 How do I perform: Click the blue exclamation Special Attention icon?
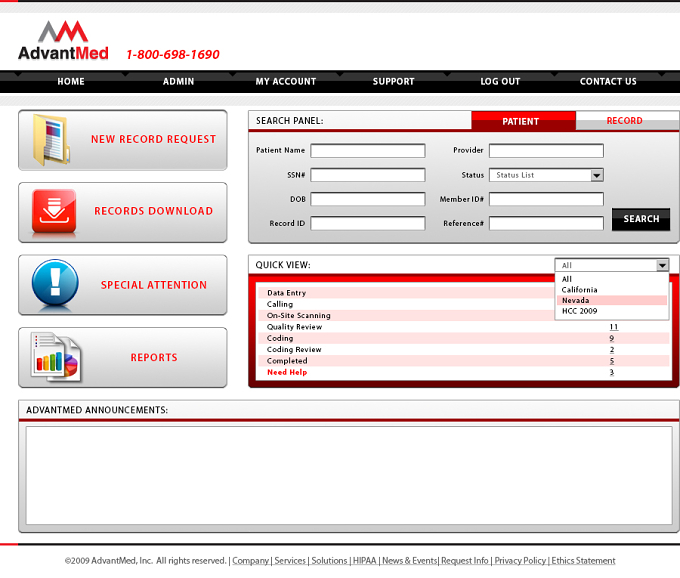coord(55,283)
